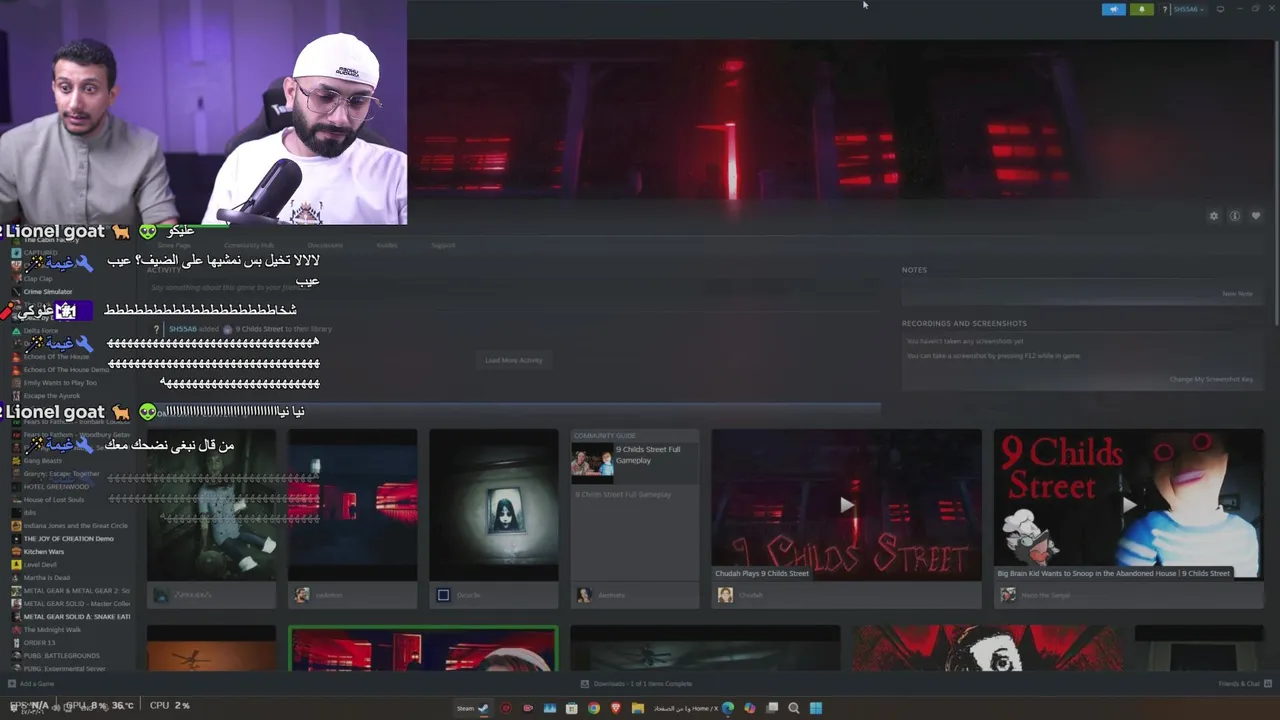Open the Downloads status at the bottom
Viewport: 1280px width, 720px height.
click(x=636, y=684)
